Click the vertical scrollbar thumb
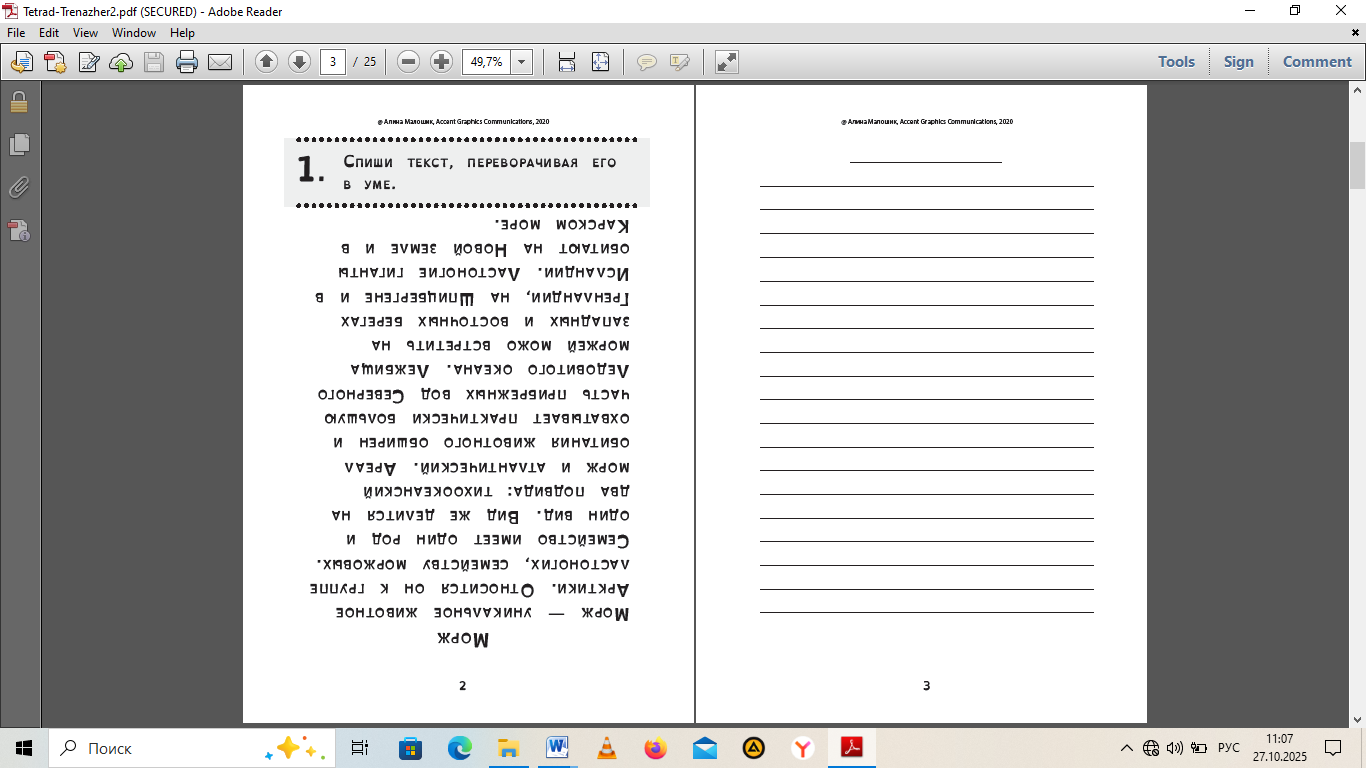This screenshot has height=768, width=1366. 1357,165
